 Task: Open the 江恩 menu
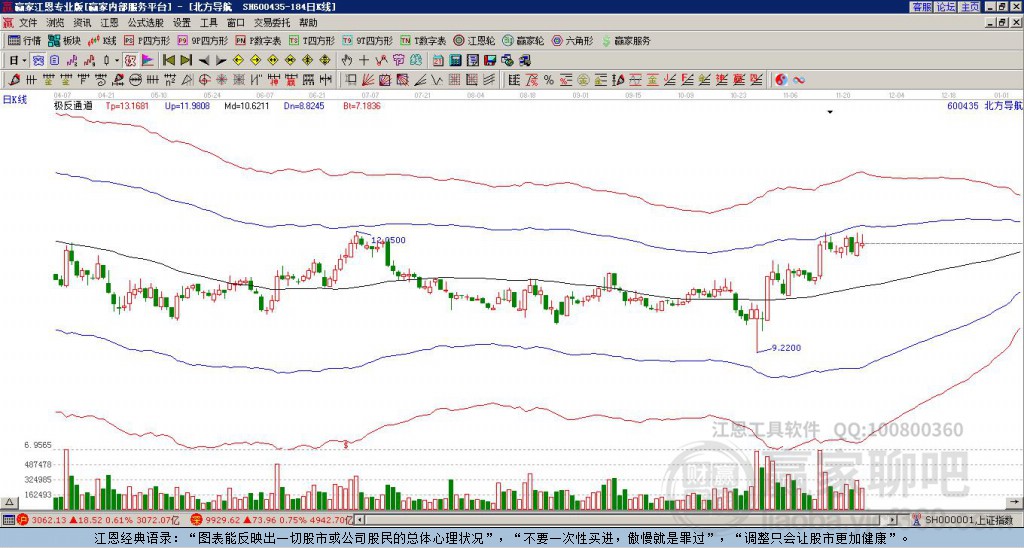click(109, 23)
